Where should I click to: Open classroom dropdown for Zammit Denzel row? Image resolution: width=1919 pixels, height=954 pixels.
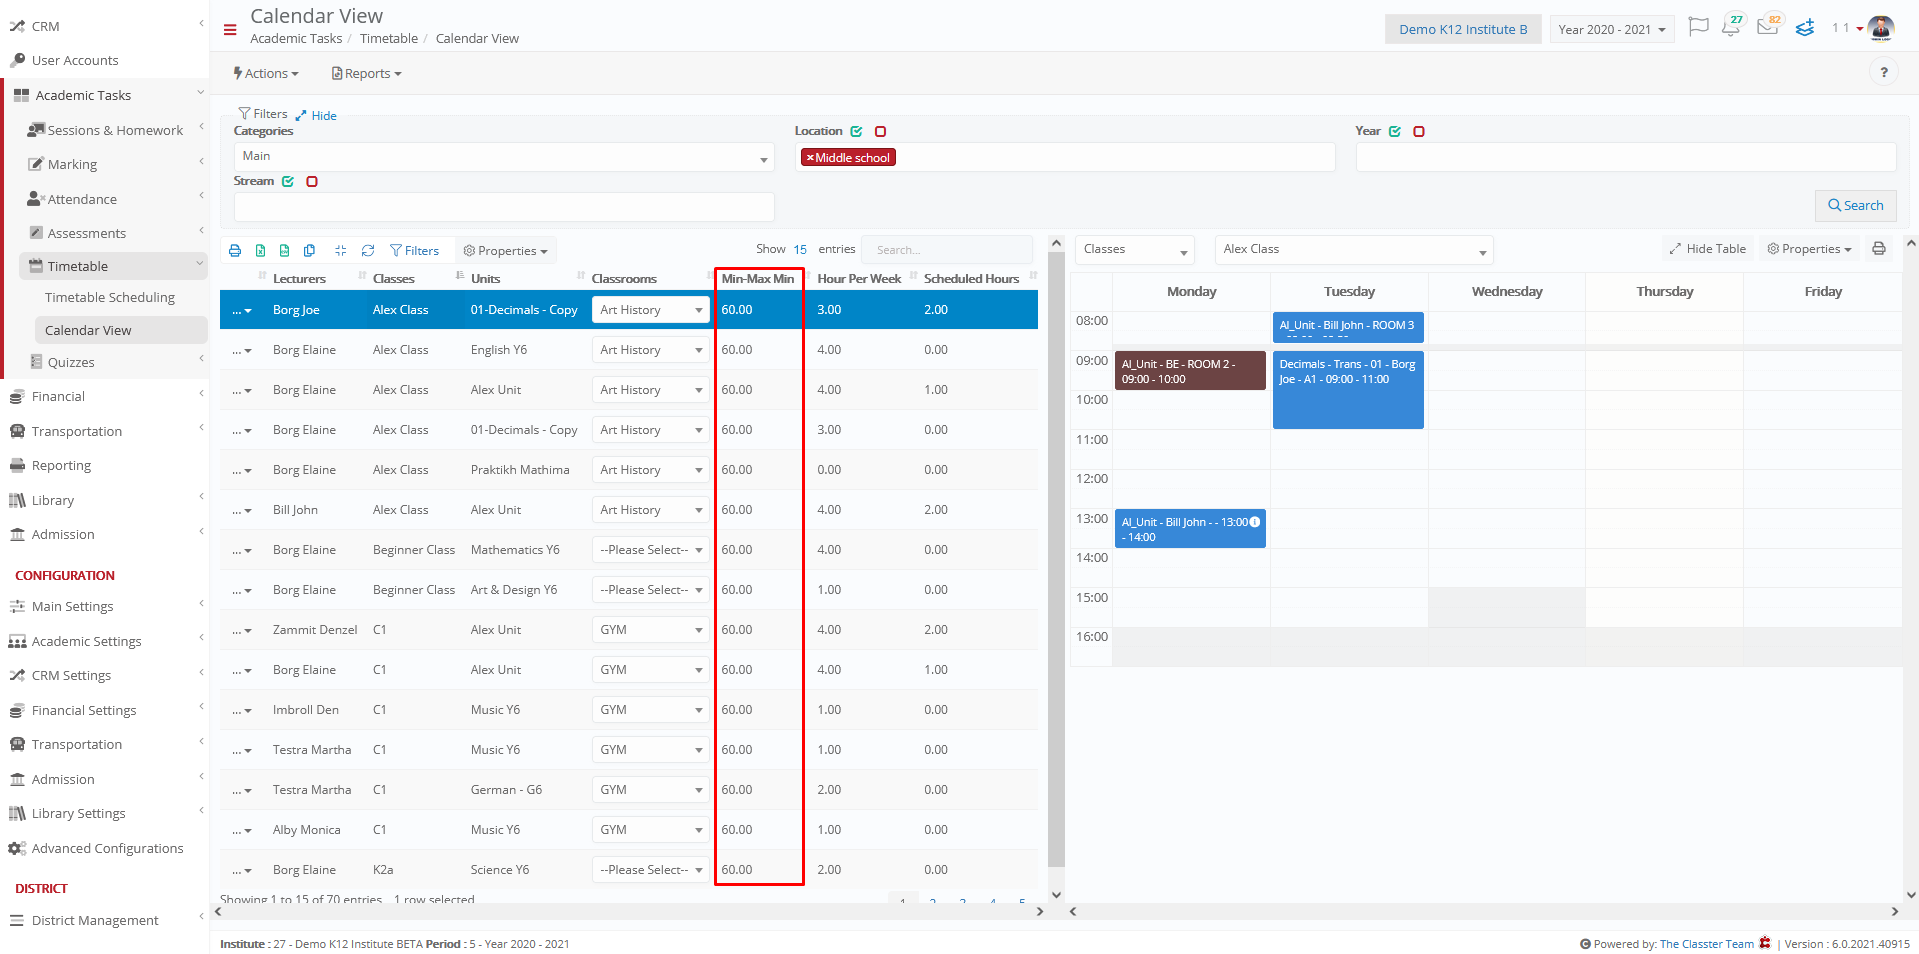pos(650,630)
